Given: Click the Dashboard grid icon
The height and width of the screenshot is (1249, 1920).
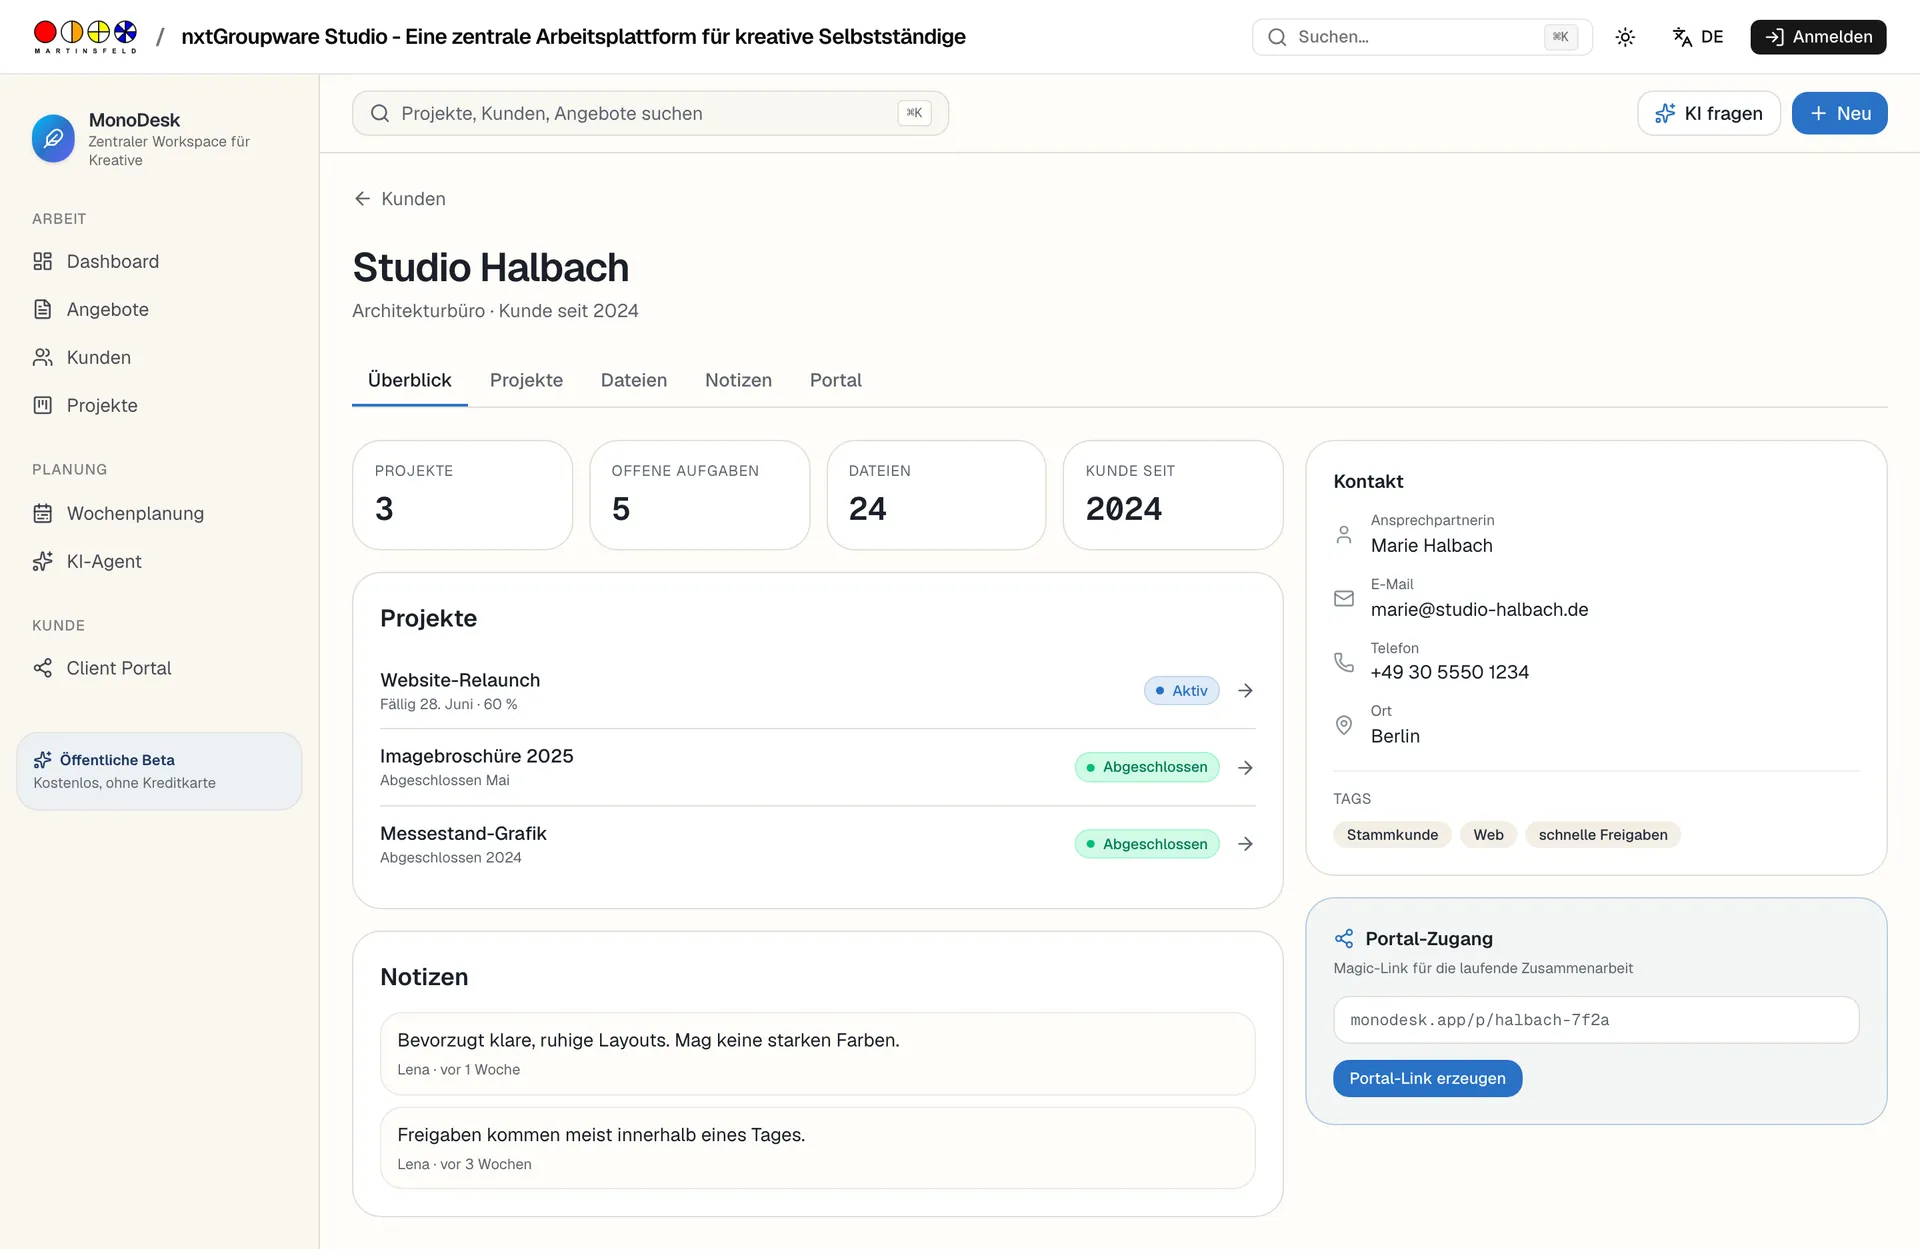Looking at the screenshot, I should coord(42,261).
